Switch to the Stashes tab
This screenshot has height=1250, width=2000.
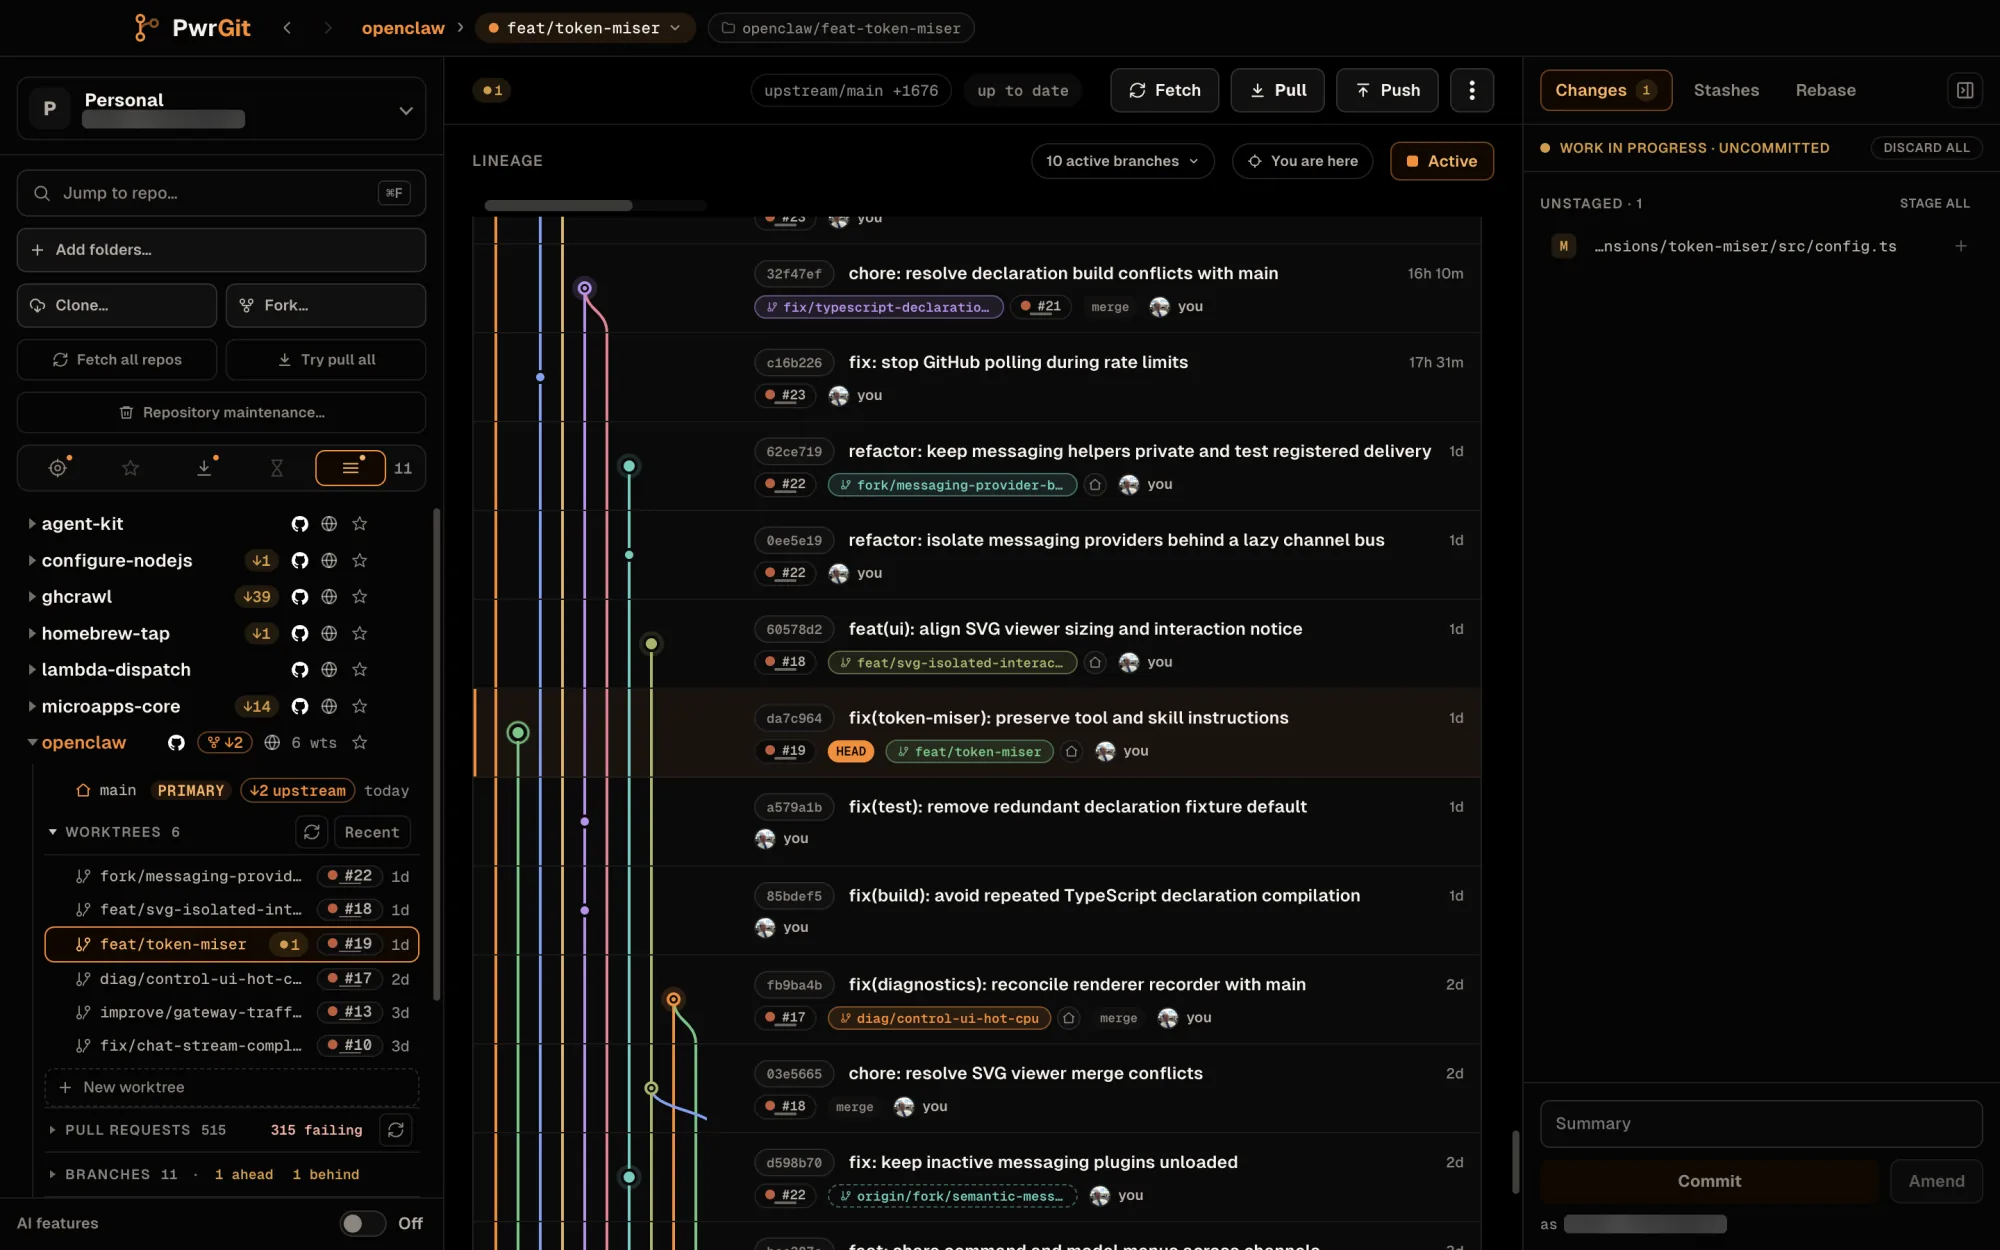1726,90
